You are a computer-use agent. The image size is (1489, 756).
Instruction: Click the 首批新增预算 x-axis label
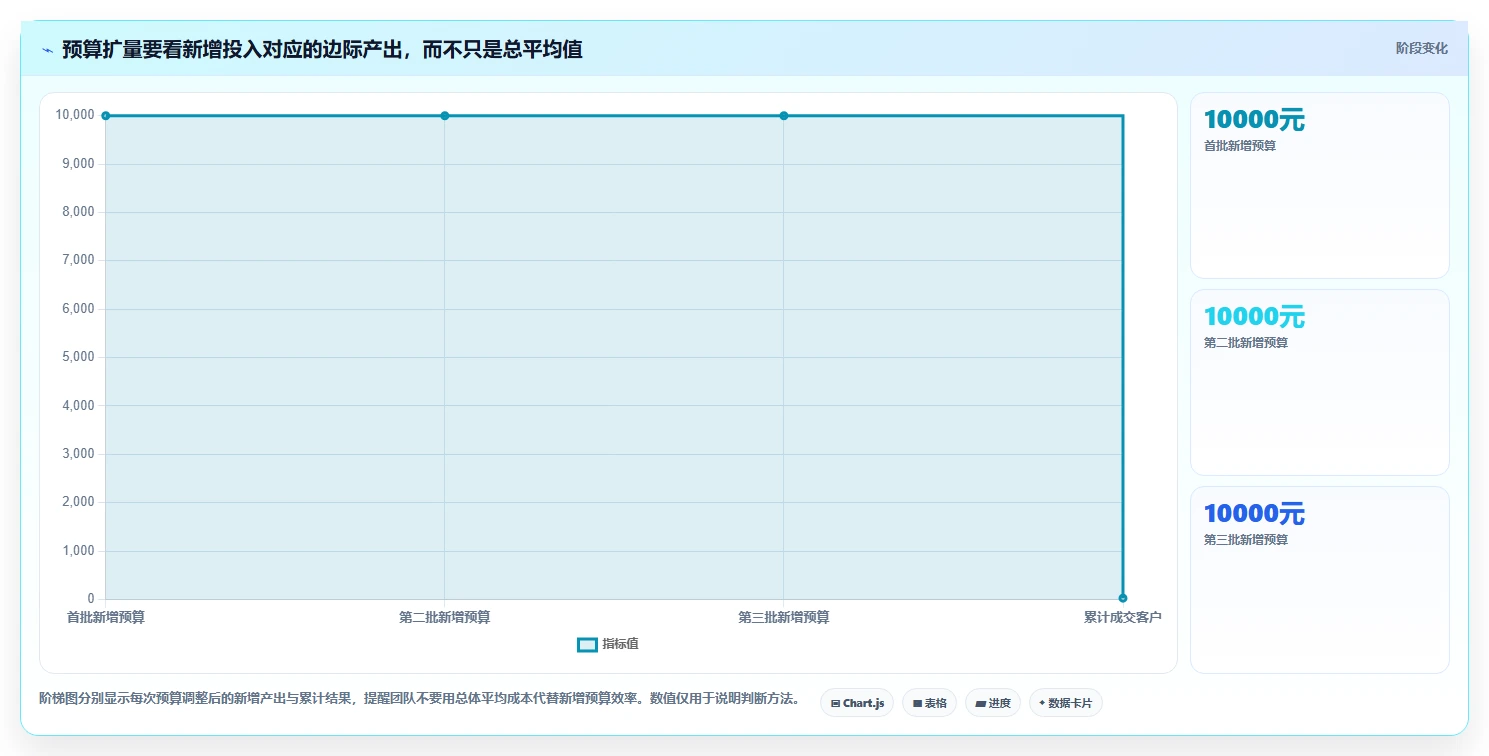click(x=106, y=617)
